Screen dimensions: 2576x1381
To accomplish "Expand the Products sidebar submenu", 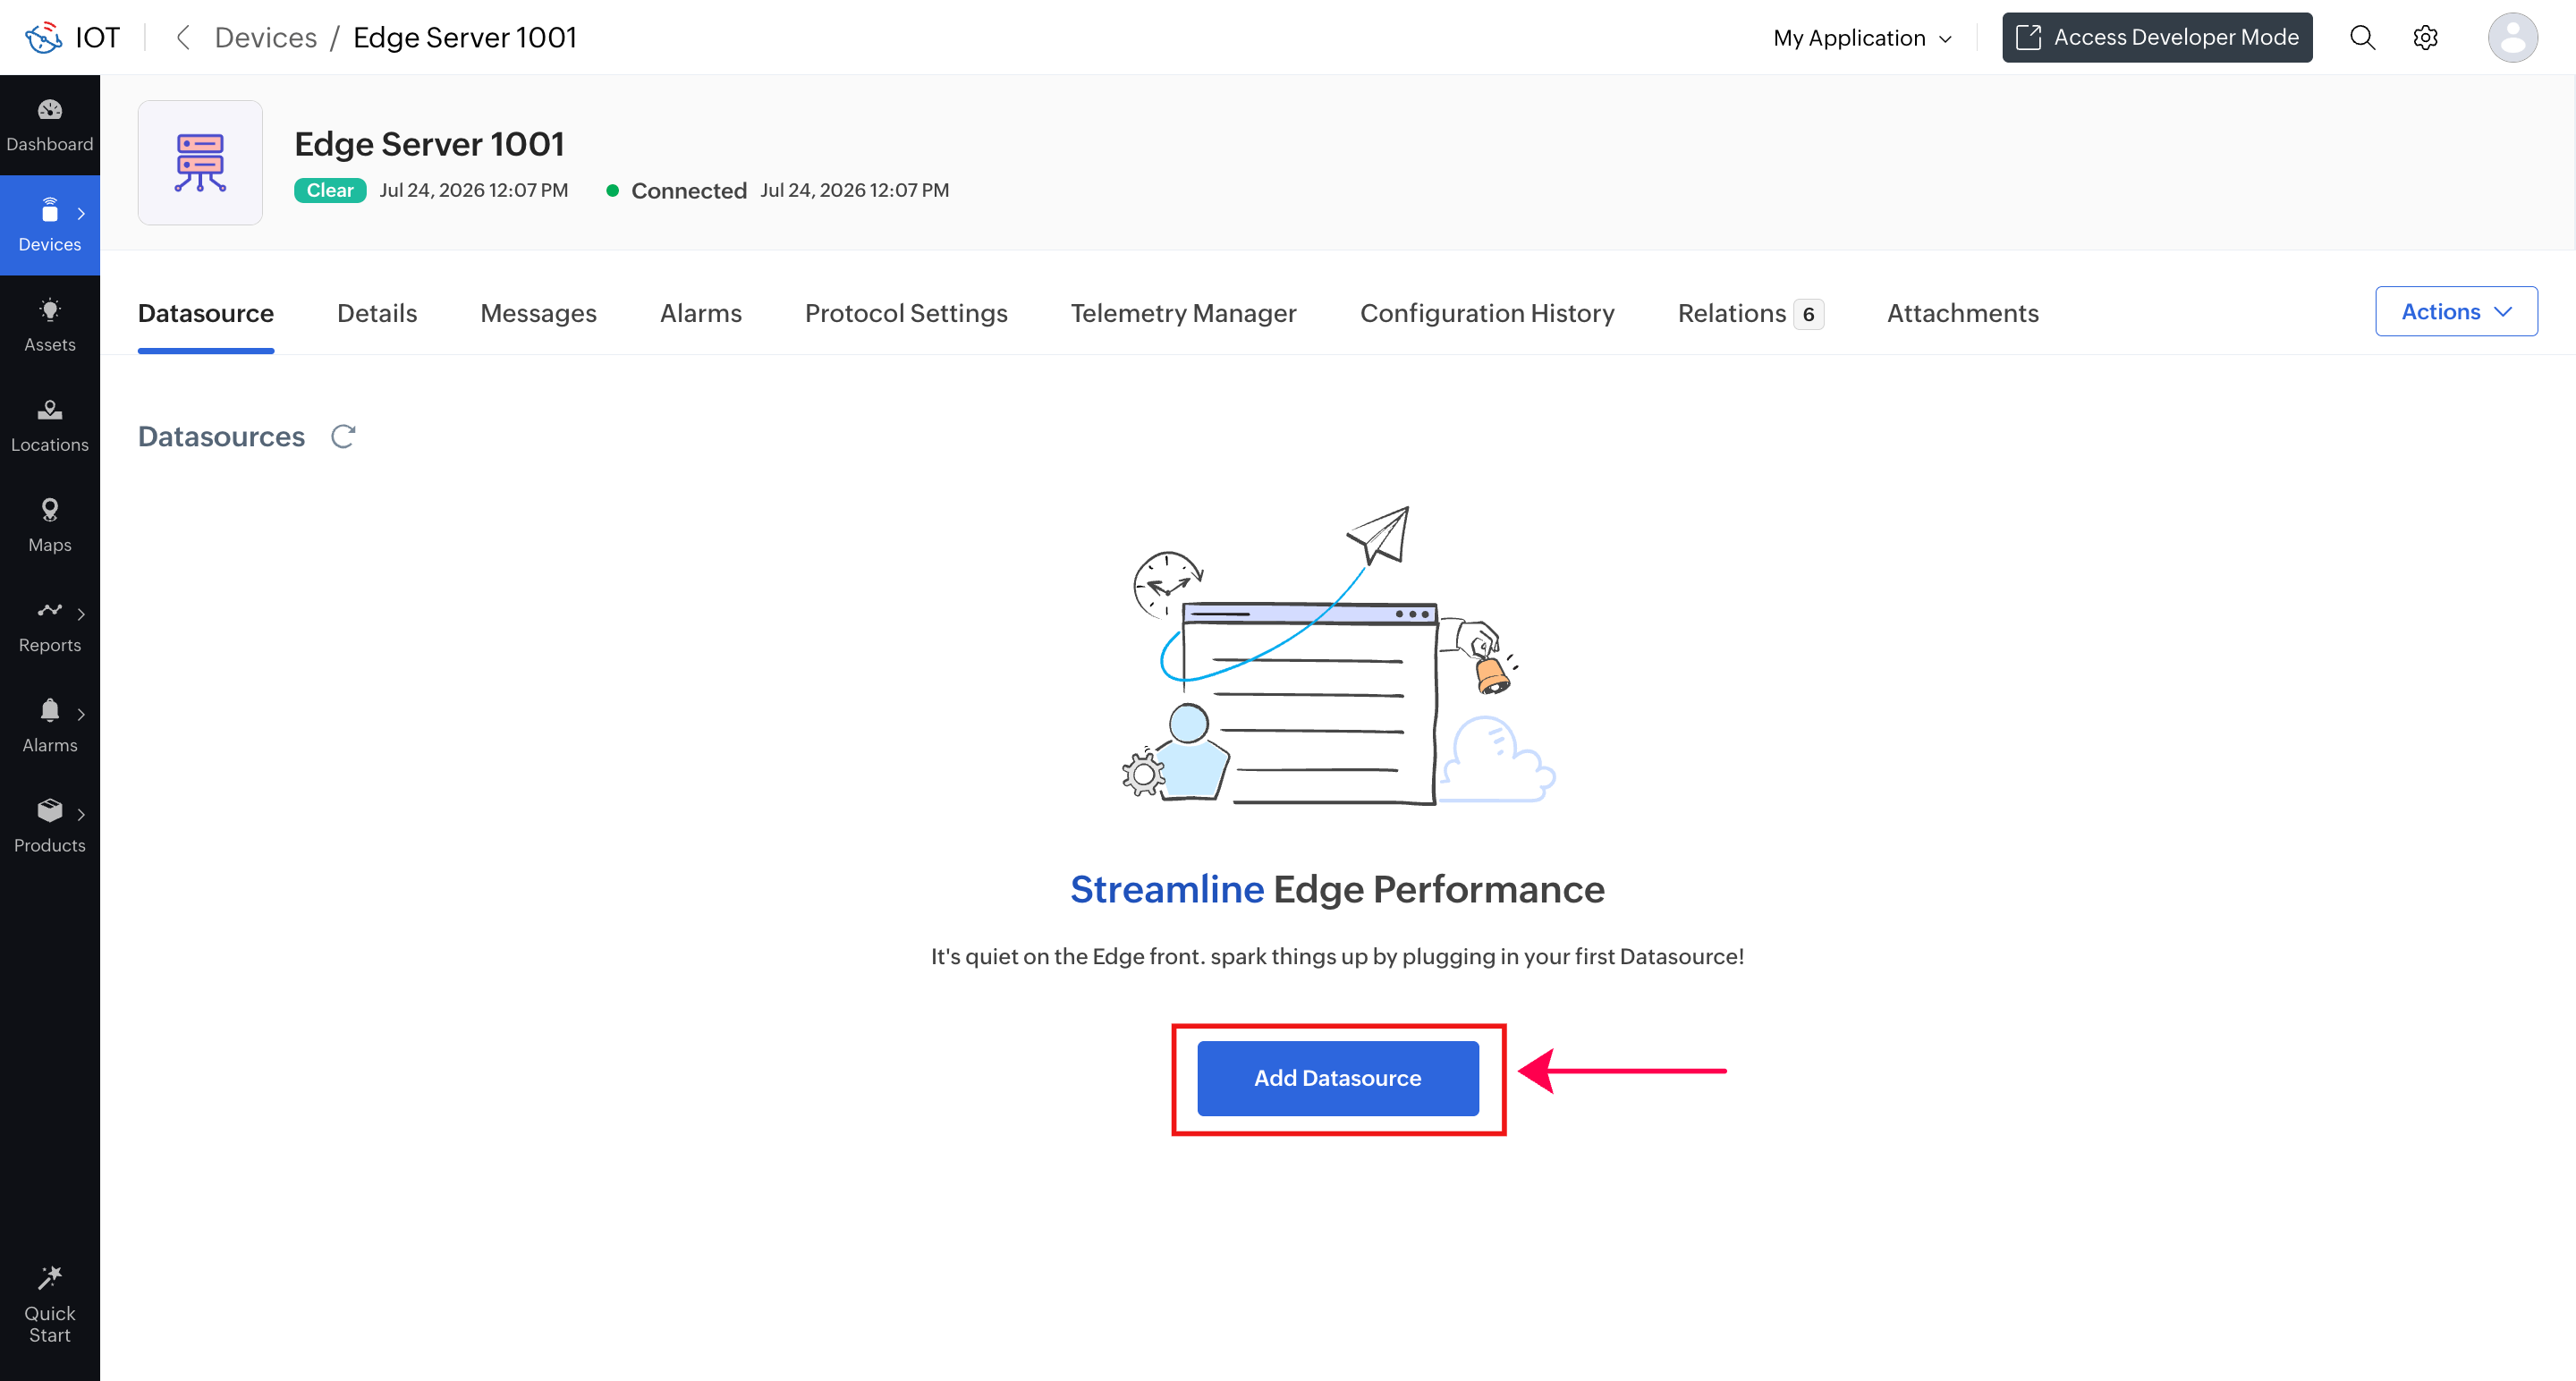I will [81, 815].
